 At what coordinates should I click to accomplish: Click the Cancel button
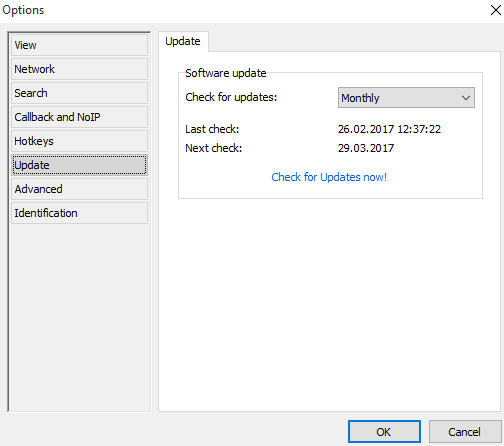[465, 432]
